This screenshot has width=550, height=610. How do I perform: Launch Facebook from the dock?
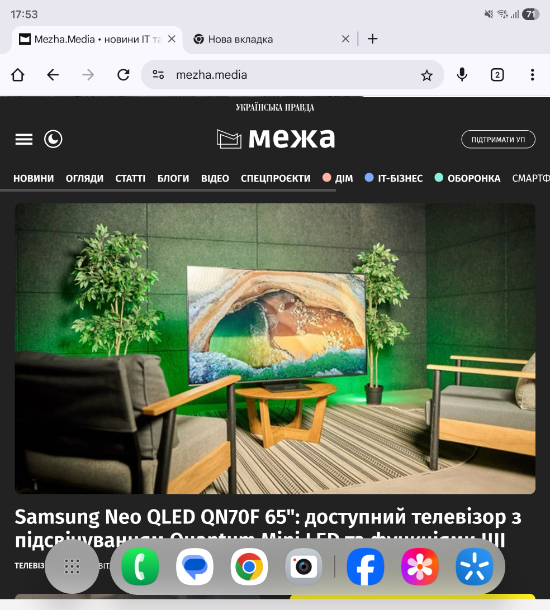click(x=365, y=566)
